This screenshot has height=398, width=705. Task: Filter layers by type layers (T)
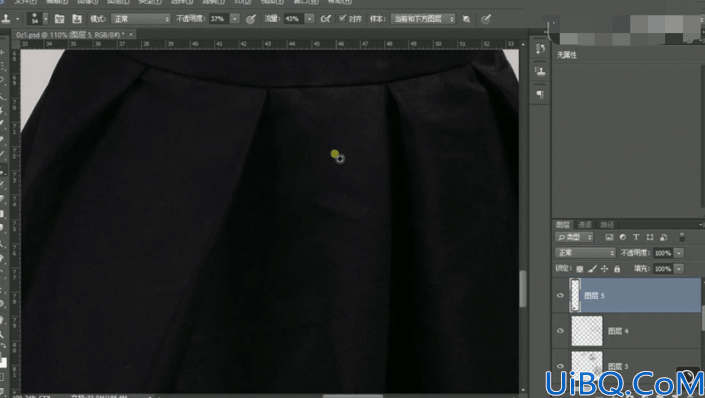tap(636, 237)
